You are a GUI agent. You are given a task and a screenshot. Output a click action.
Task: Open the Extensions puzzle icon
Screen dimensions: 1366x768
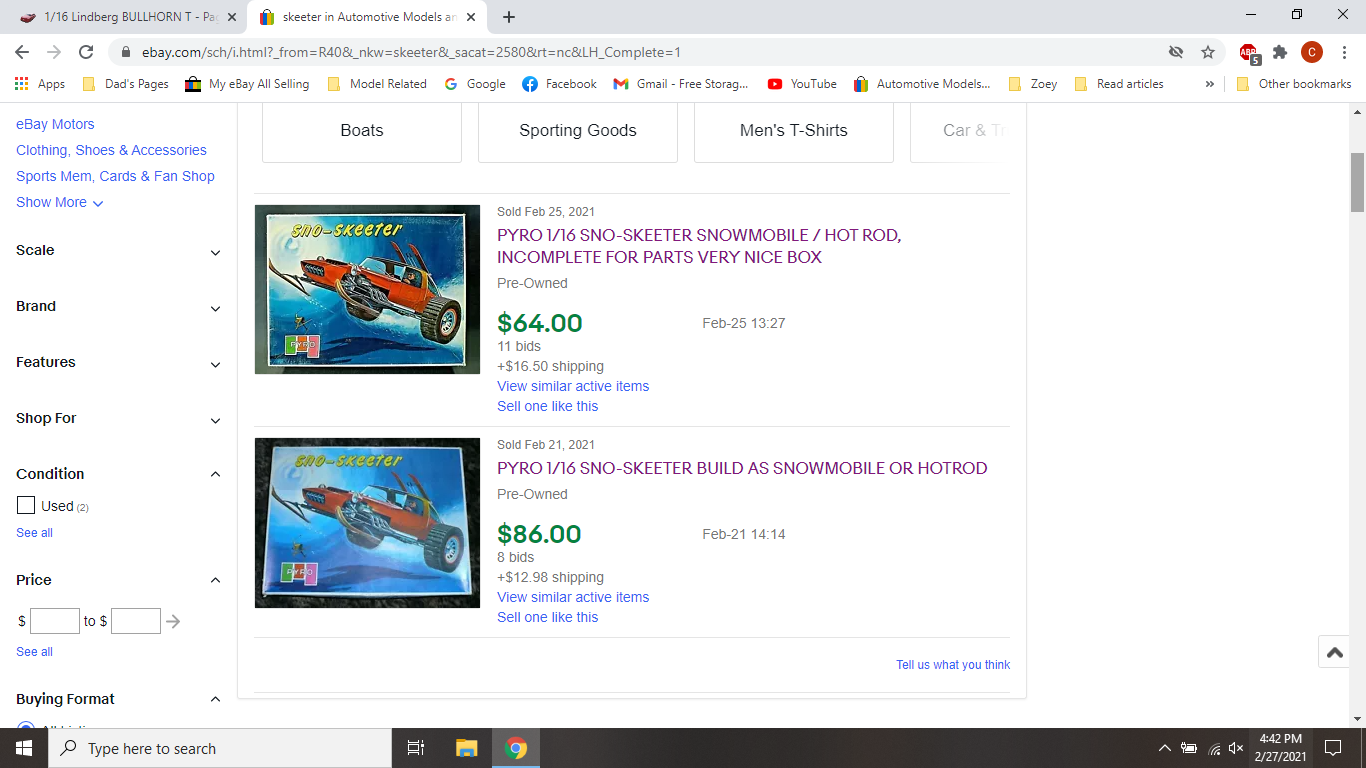pos(1280,52)
